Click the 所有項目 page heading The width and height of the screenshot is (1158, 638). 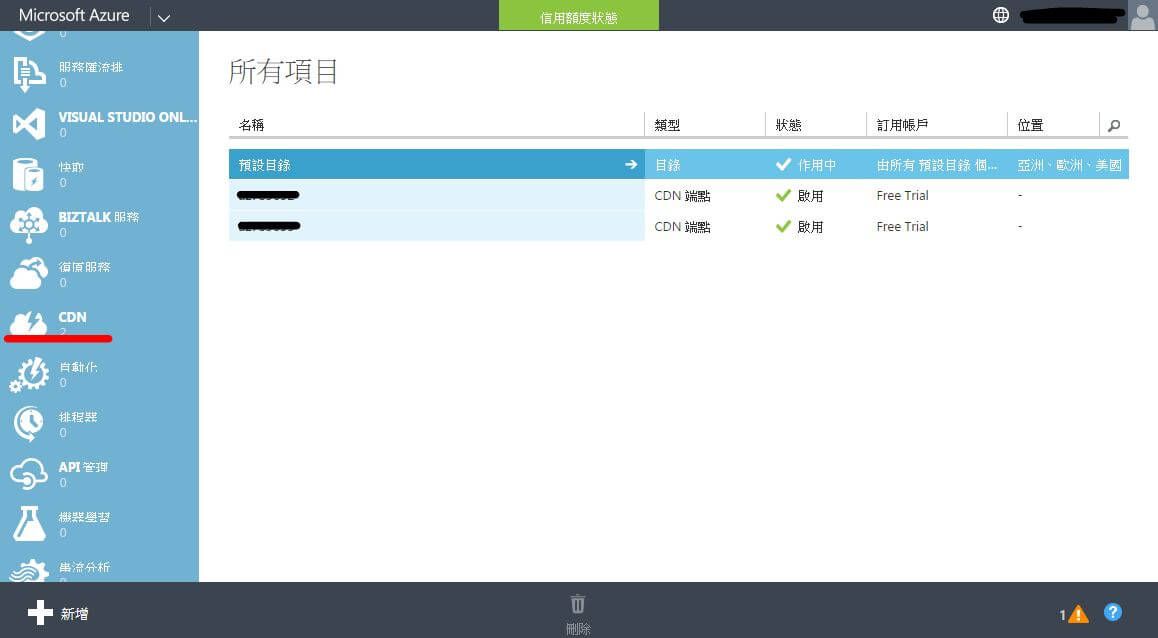(x=284, y=72)
